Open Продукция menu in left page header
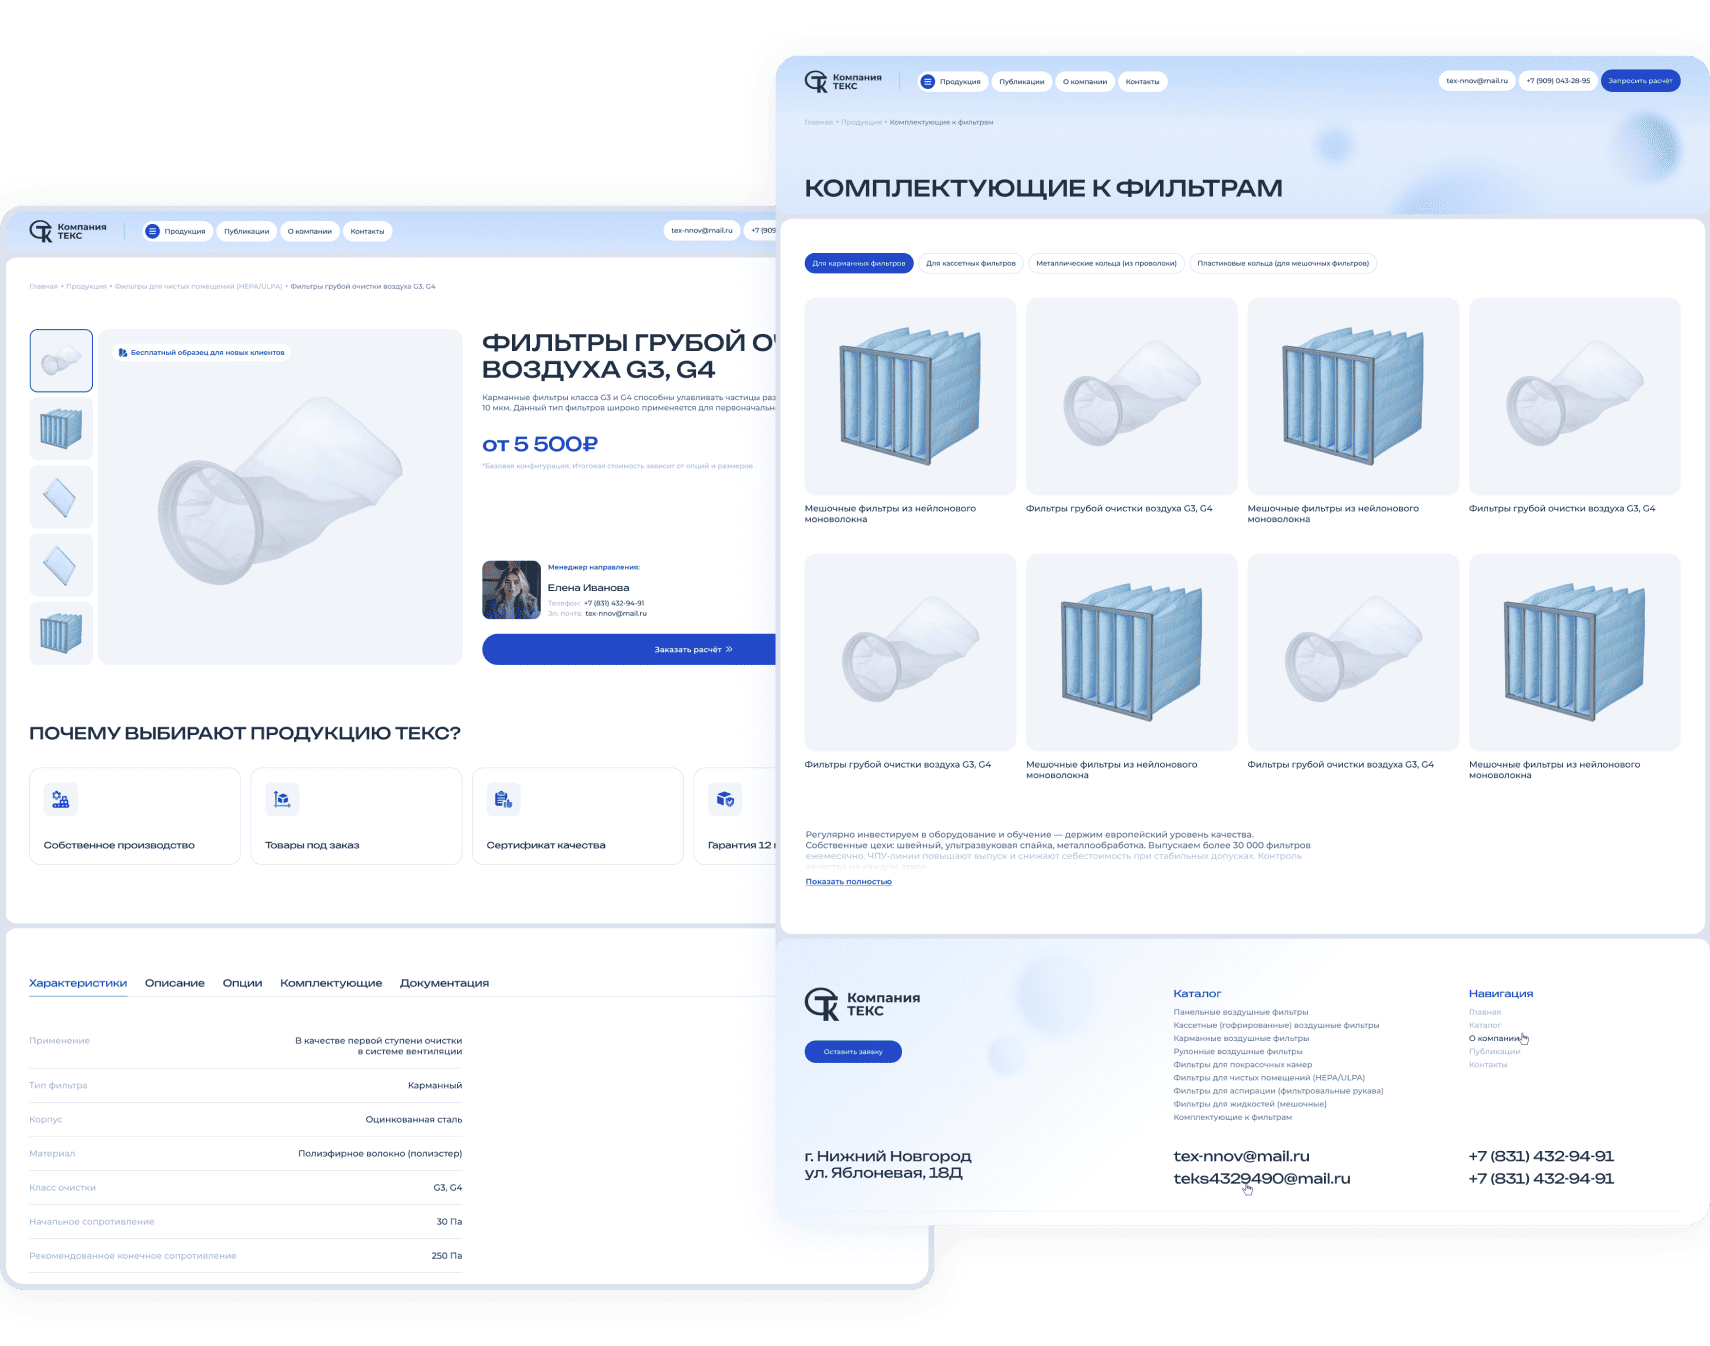The width and height of the screenshot is (1710, 1346). tap(176, 231)
